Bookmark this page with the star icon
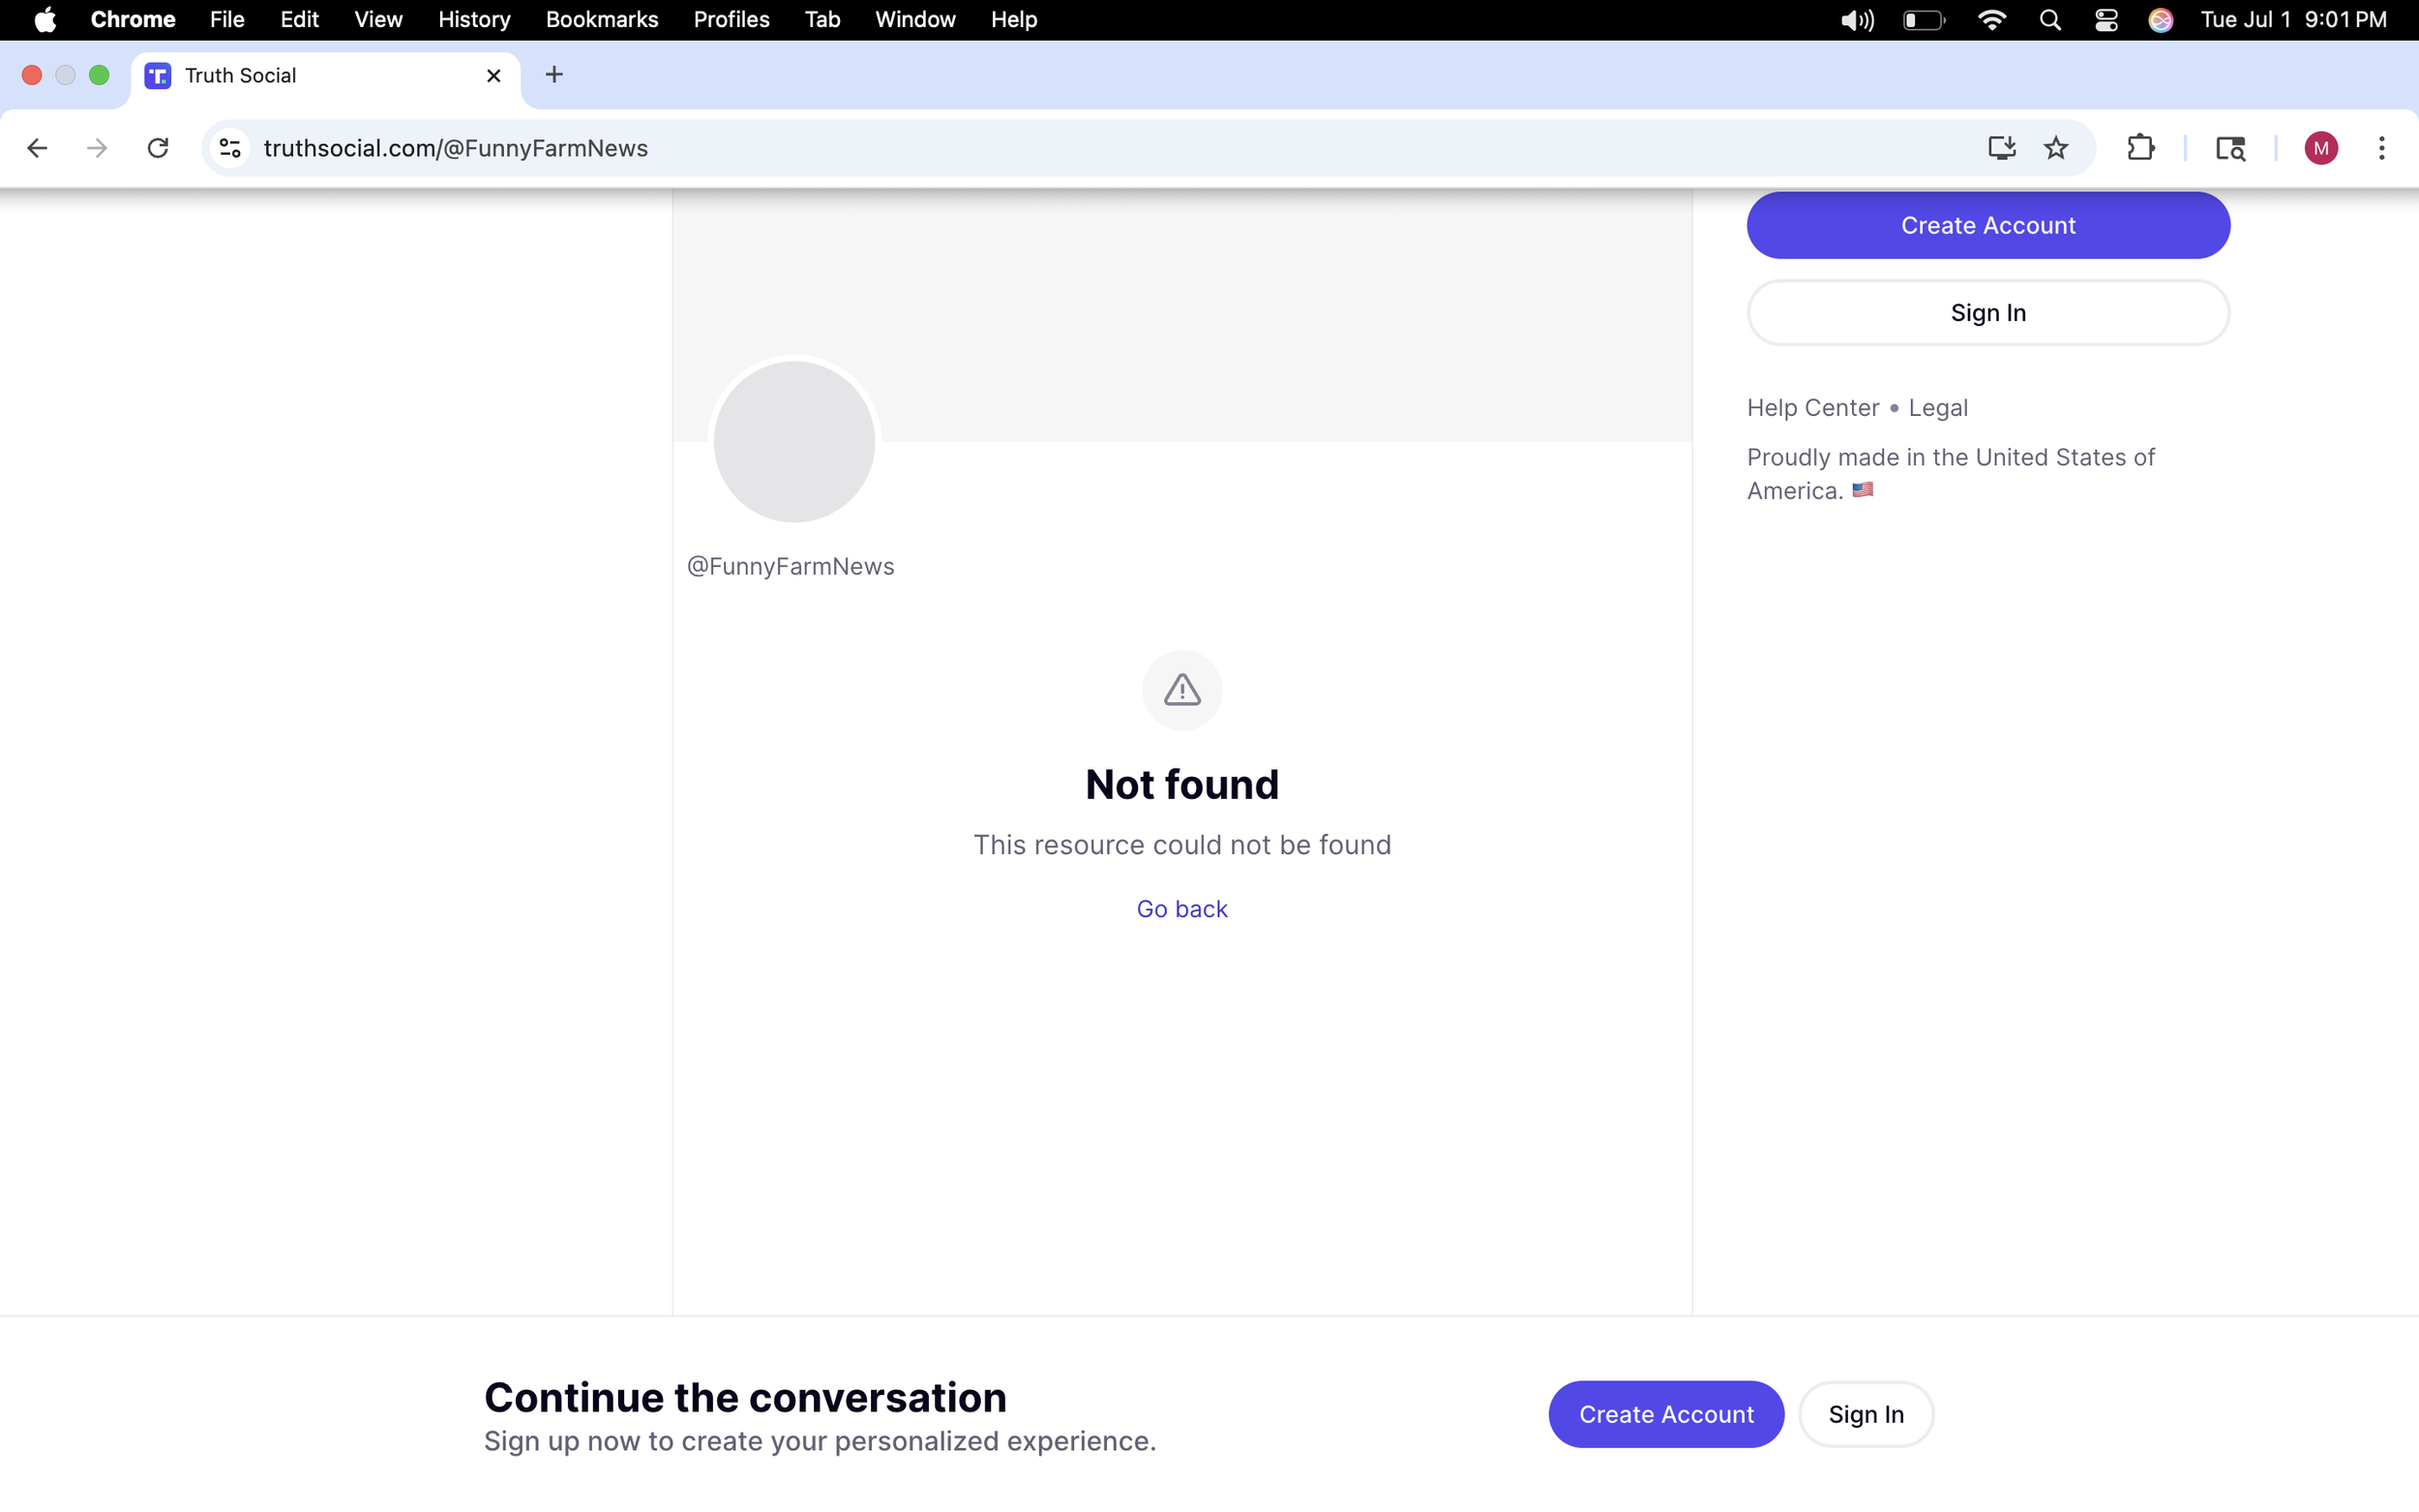2419x1512 pixels. coord(2055,148)
